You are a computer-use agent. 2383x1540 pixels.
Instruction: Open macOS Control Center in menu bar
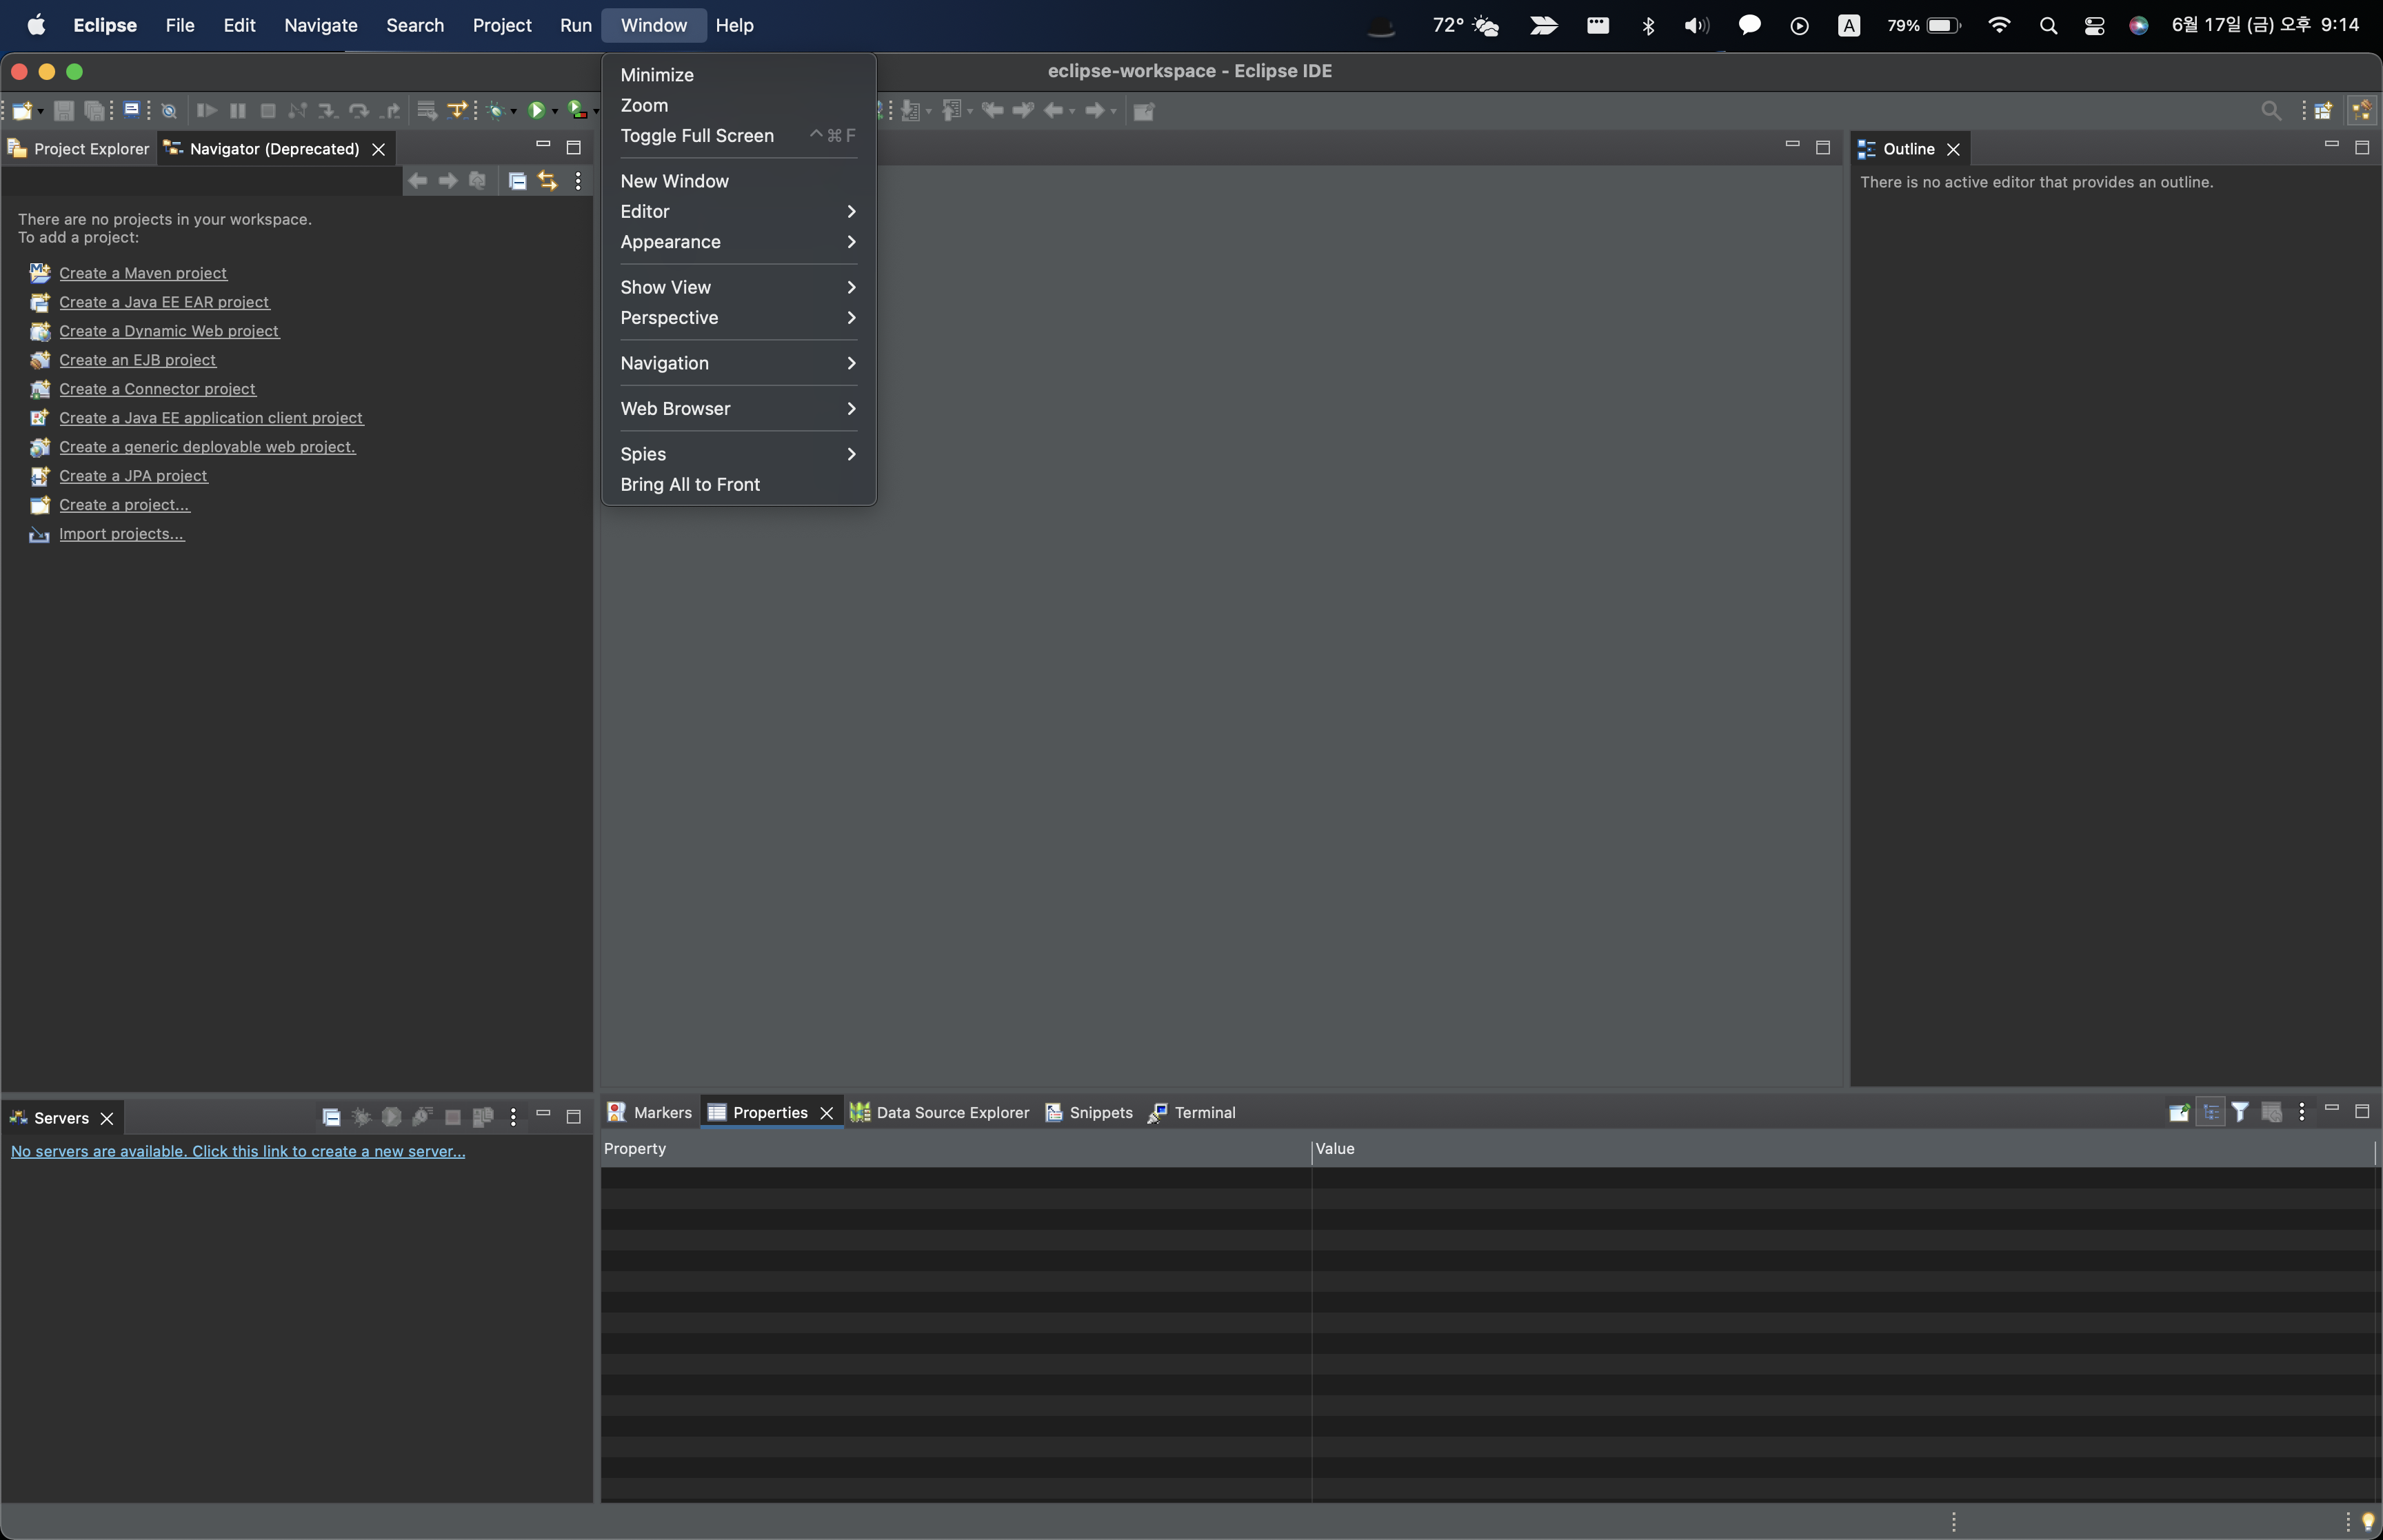pos(2094,26)
